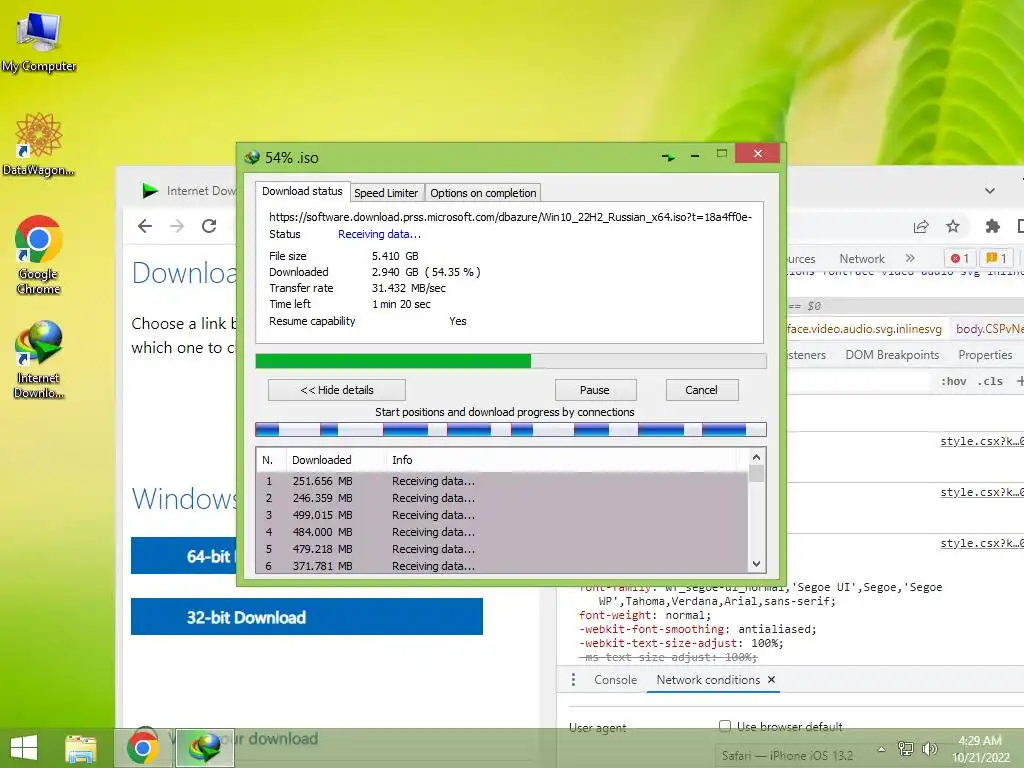This screenshot has height=768, width=1024.
Task: Click Chrome share page icon
Action: point(921,227)
